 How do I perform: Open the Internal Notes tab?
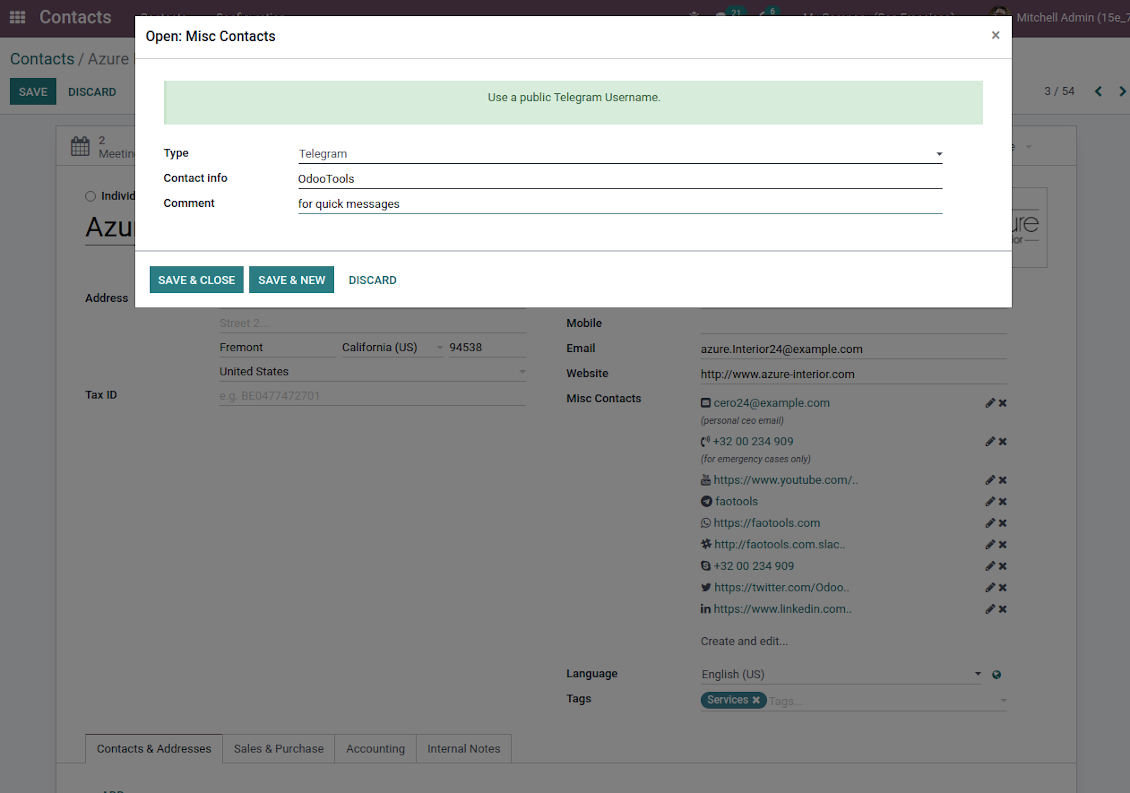click(x=463, y=749)
